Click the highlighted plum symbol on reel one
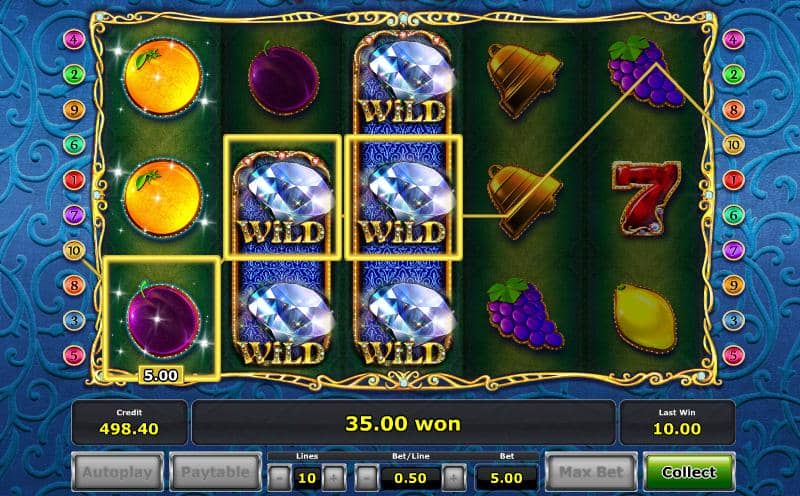Image resolution: width=800 pixels, height=496 pixels. click(x=163, y=319)
